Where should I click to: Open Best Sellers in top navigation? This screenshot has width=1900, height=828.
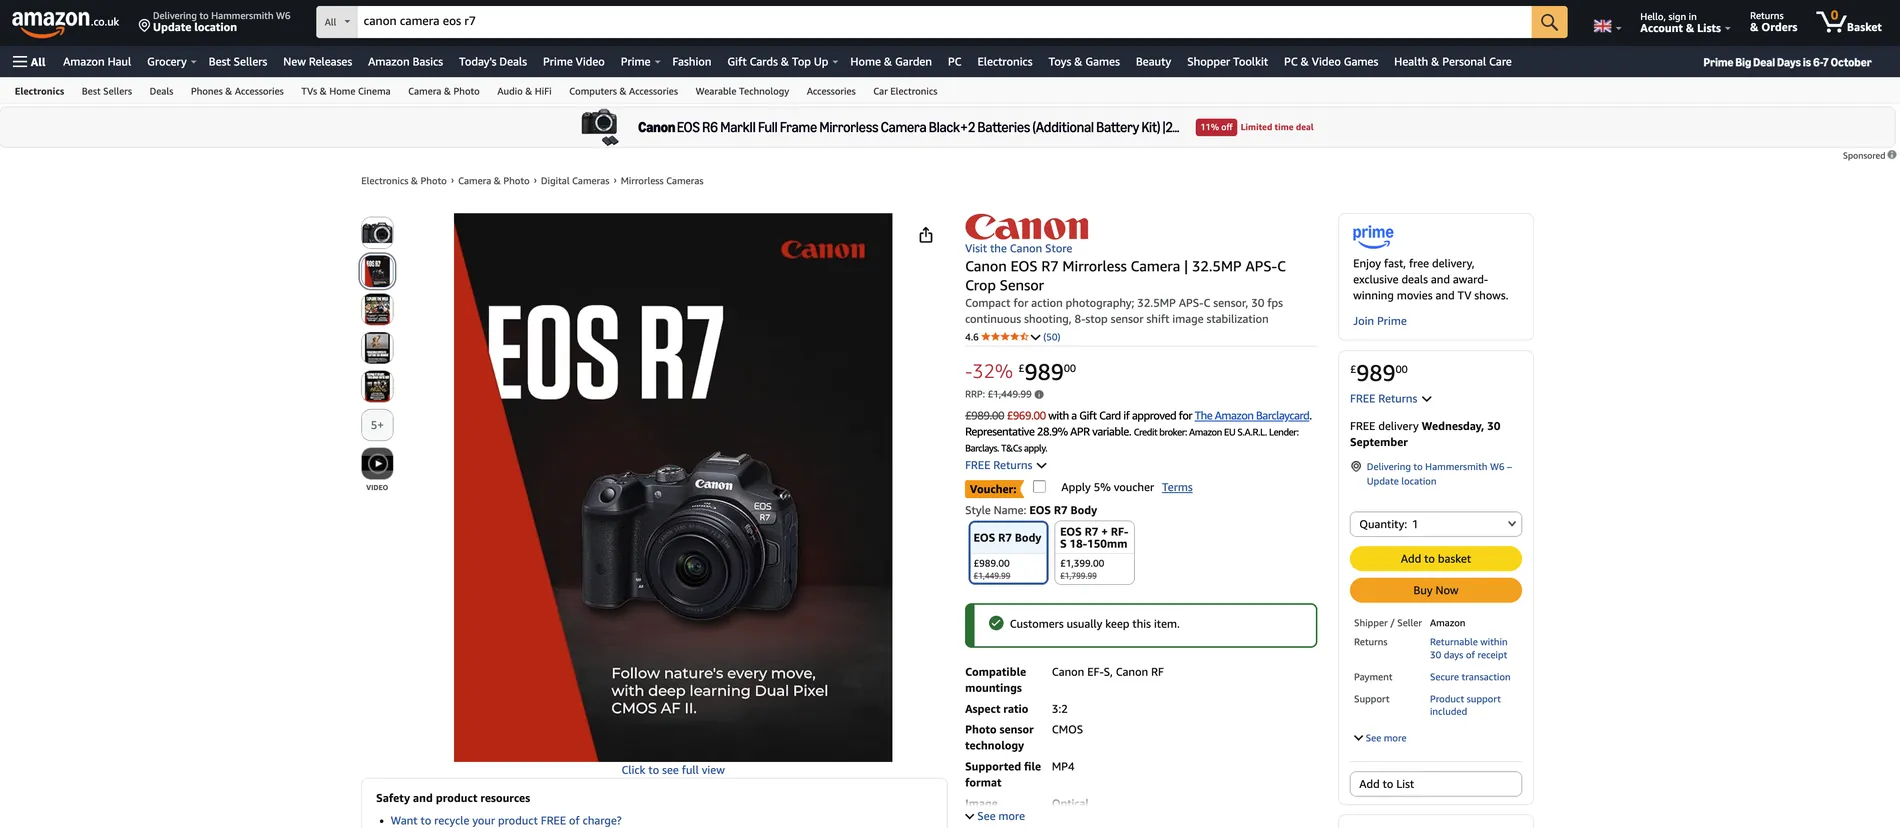[x=238, y=62]
